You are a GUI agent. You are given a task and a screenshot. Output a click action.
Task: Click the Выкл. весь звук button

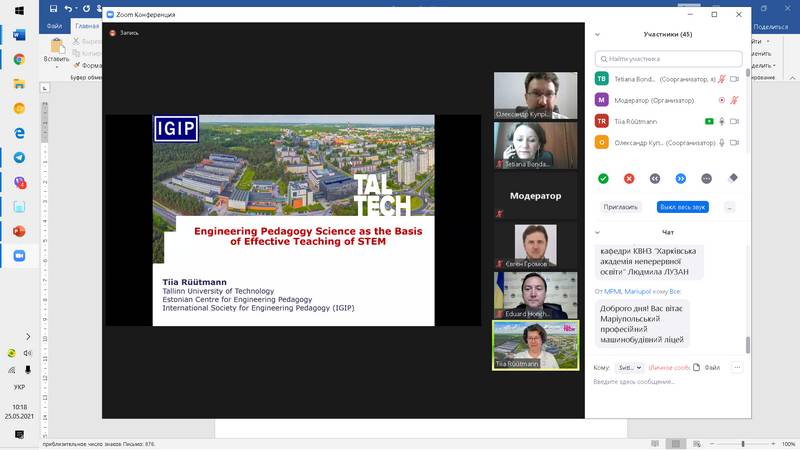(x=683, y=207)
